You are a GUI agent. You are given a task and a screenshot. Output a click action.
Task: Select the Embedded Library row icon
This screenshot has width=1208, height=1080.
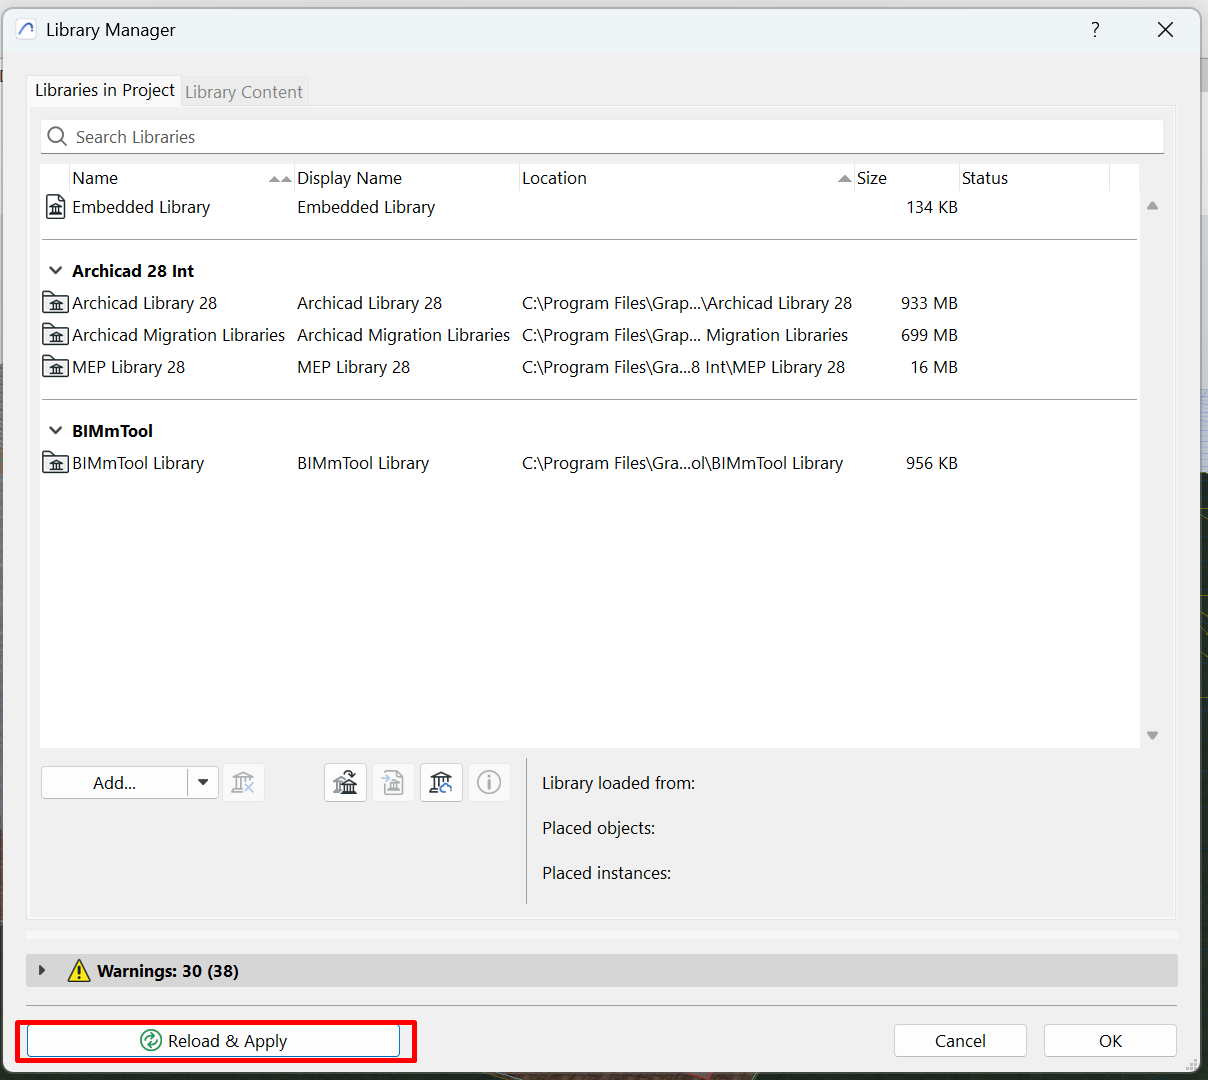[x=56, y=207]
